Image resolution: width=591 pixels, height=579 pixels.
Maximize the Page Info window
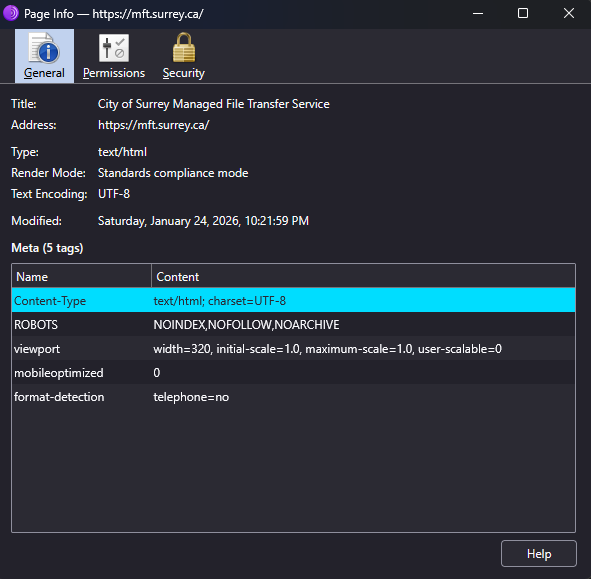pos(523,14)
